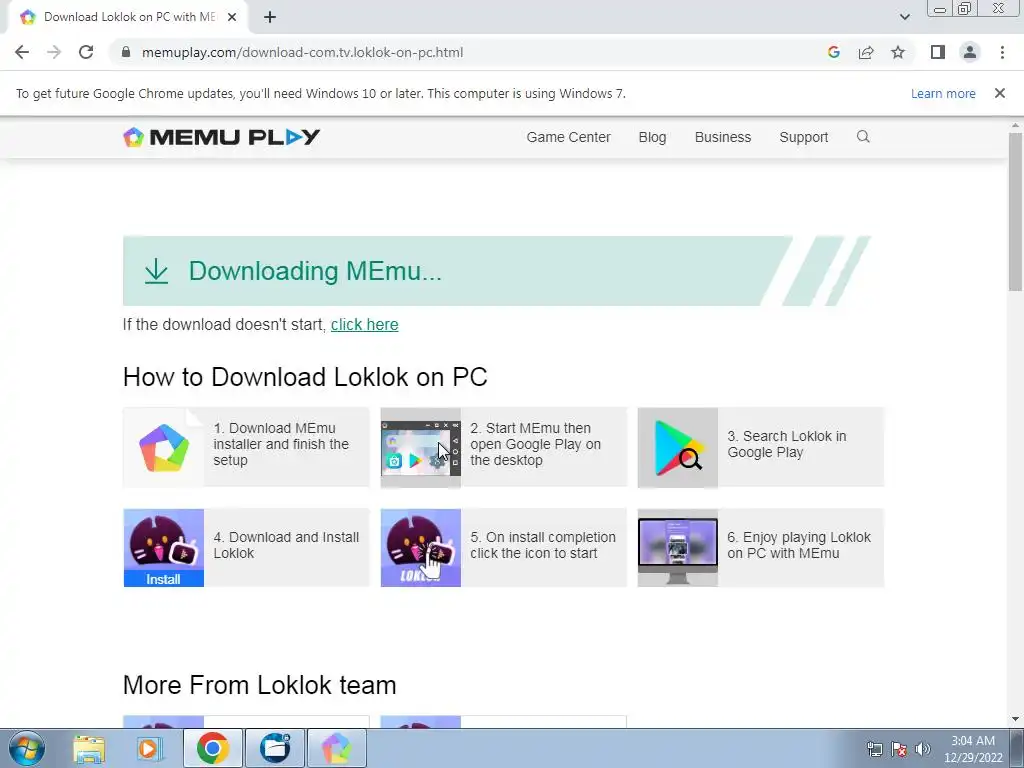Click the scrollbar down arrow
1024x768 pixels.
pos(1015,719)
